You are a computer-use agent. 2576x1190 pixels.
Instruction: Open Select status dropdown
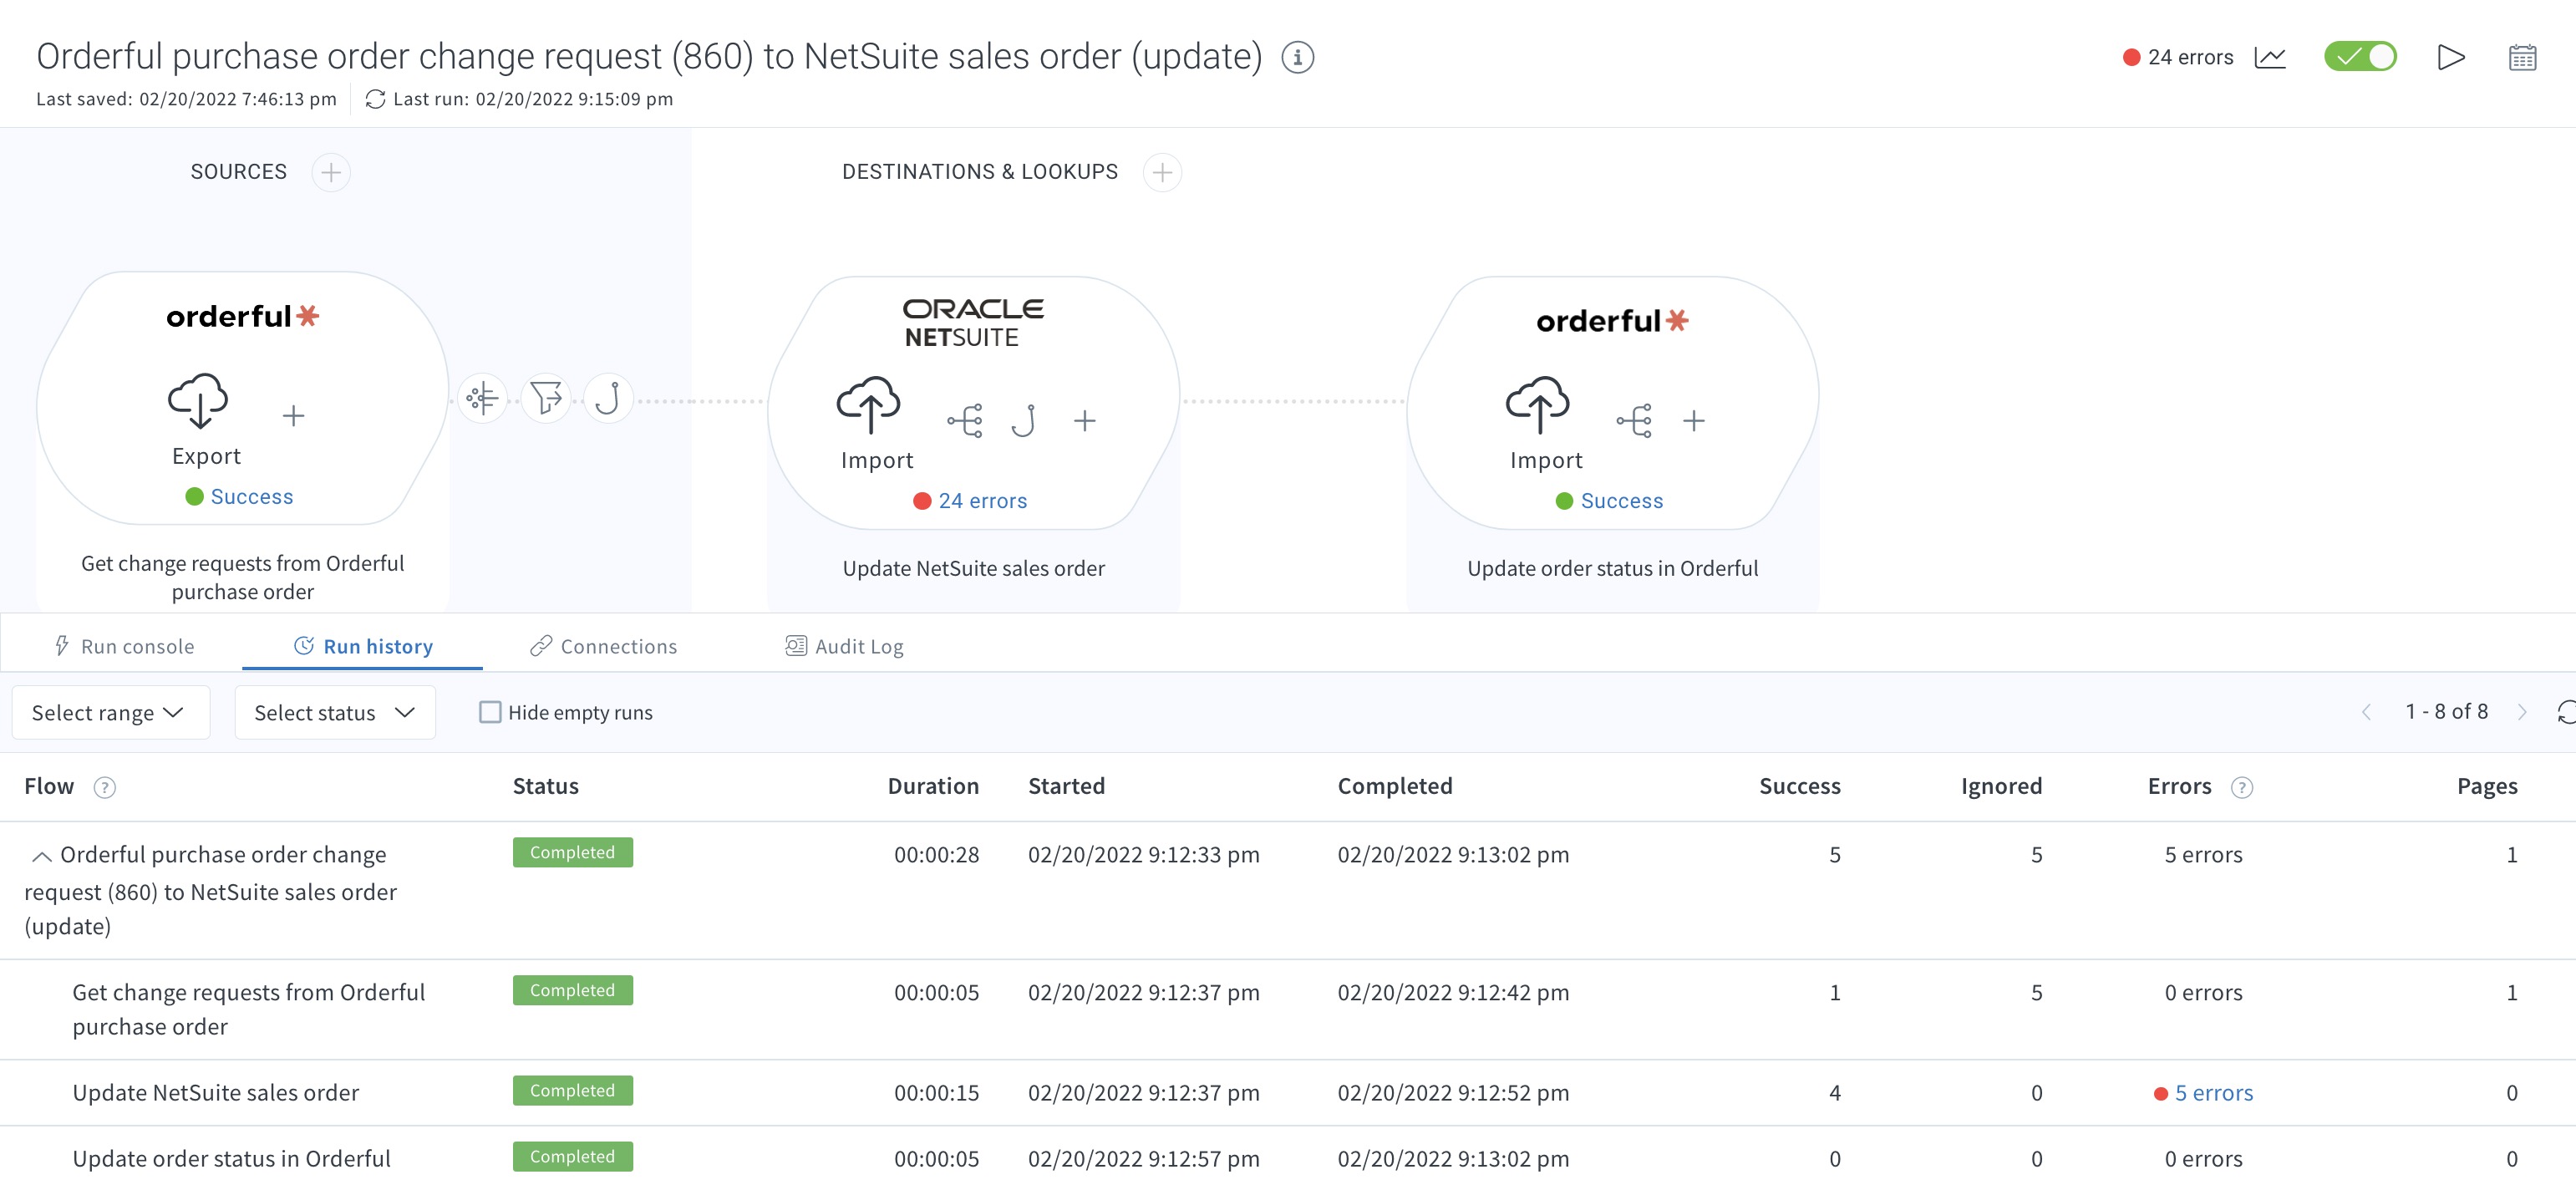tap(335, 712)
